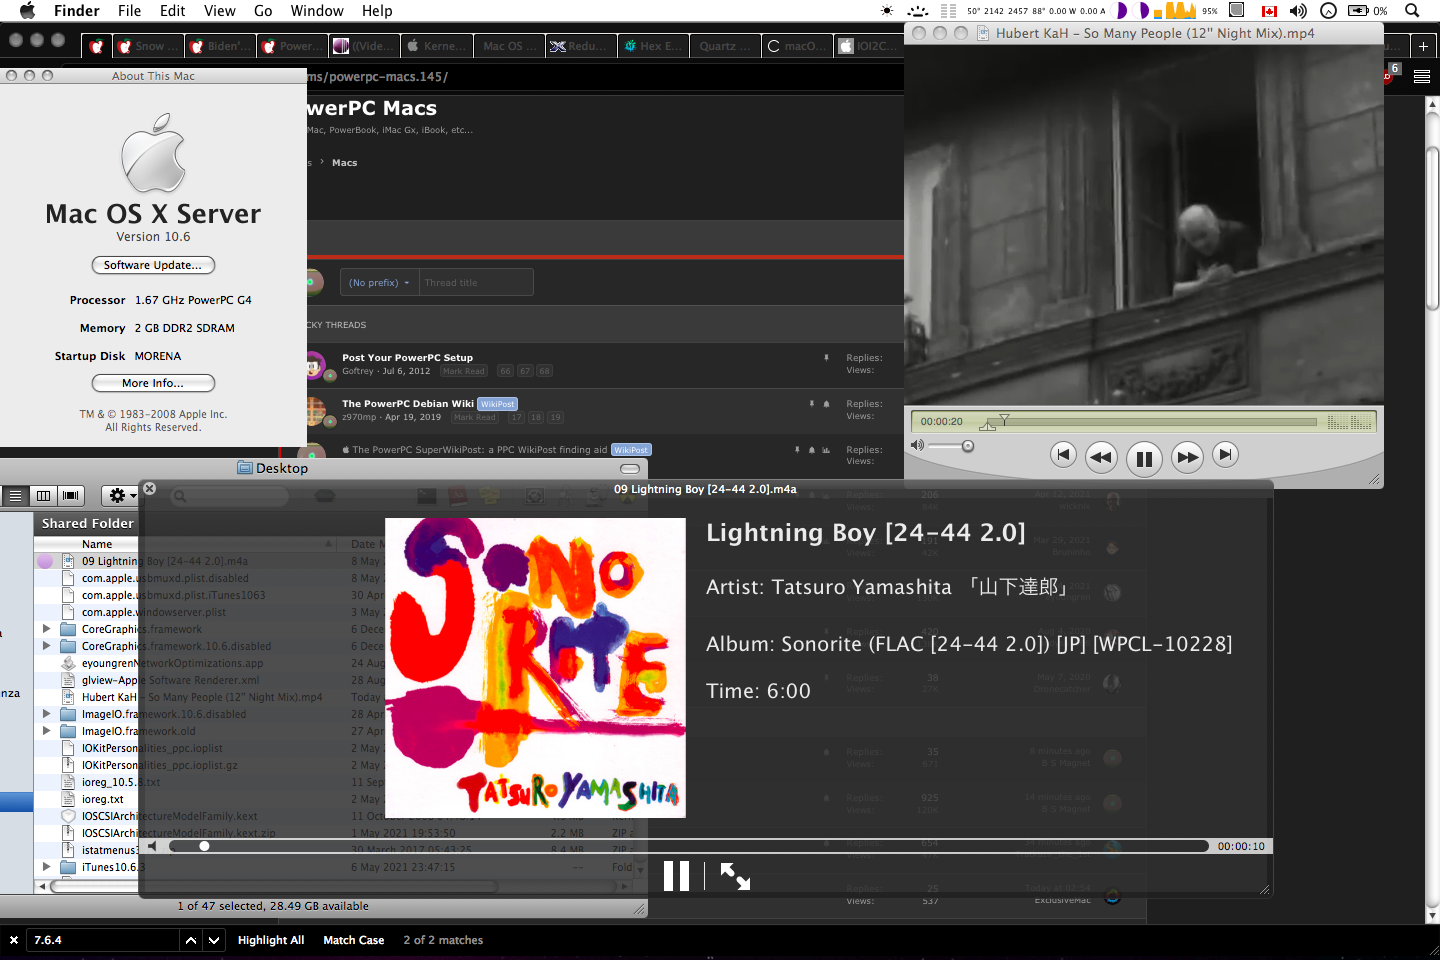1440x960 pixels.
Task: Expand the CoreGraphics.framework folder
Action: pyautogui.click(x=46, y=629)
